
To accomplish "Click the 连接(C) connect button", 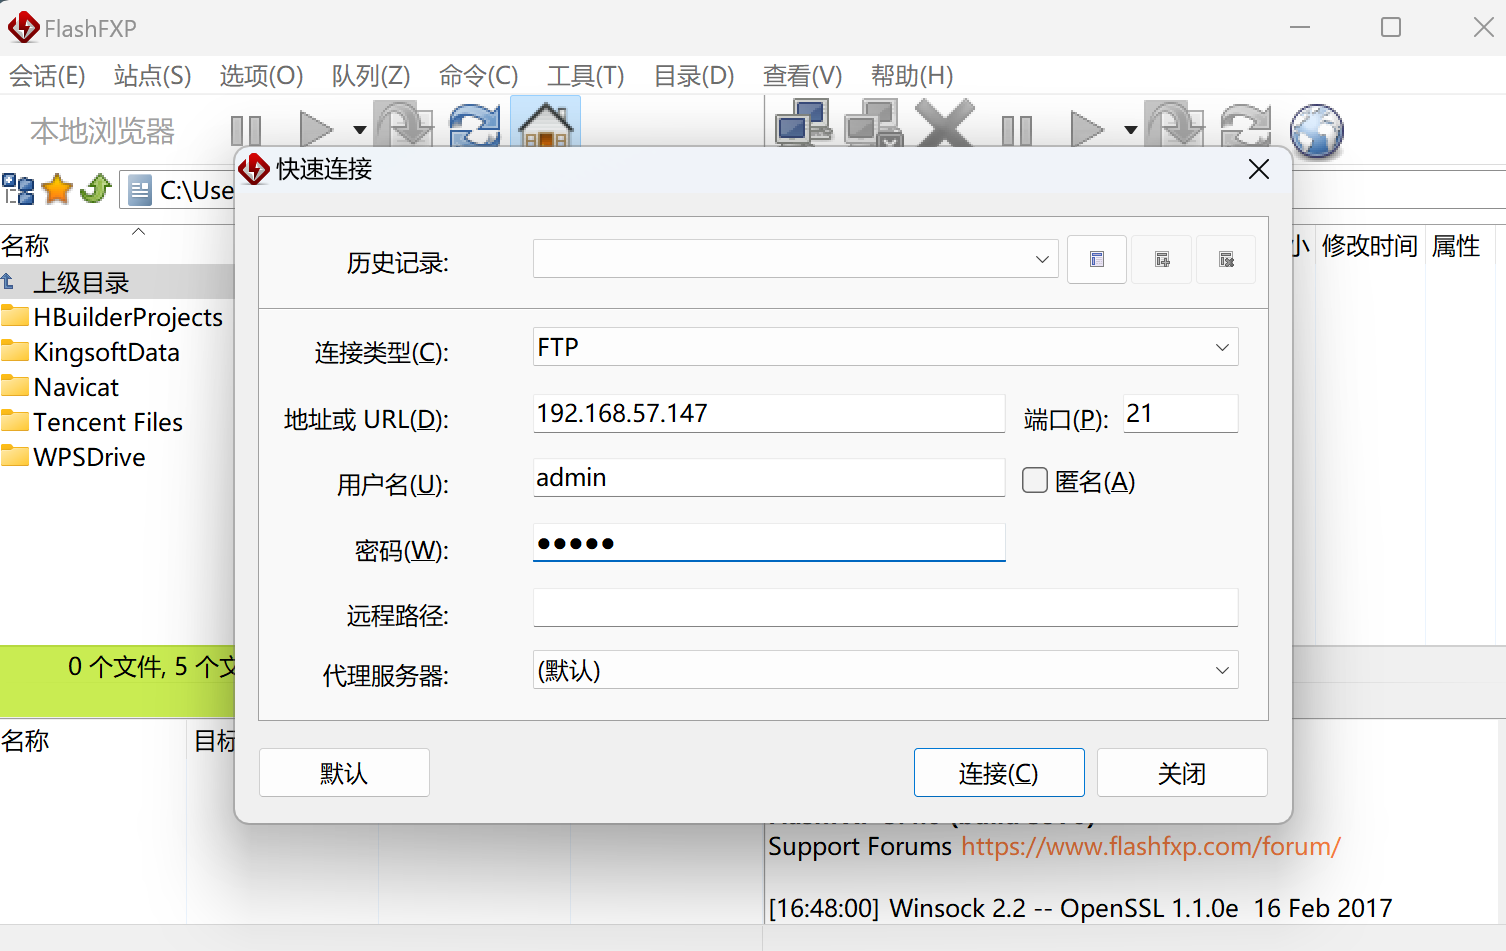I will [999, 773].
